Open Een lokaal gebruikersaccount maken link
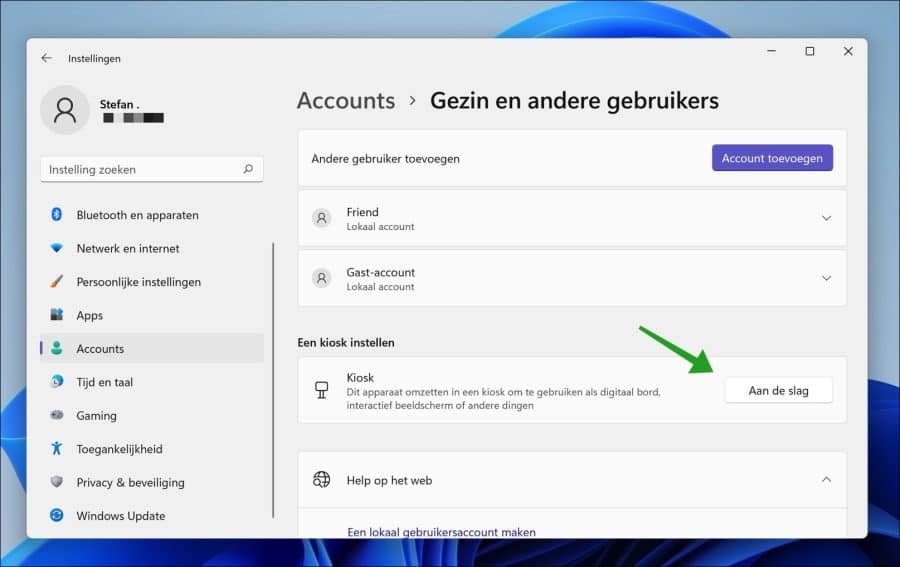 click(441, 532)
